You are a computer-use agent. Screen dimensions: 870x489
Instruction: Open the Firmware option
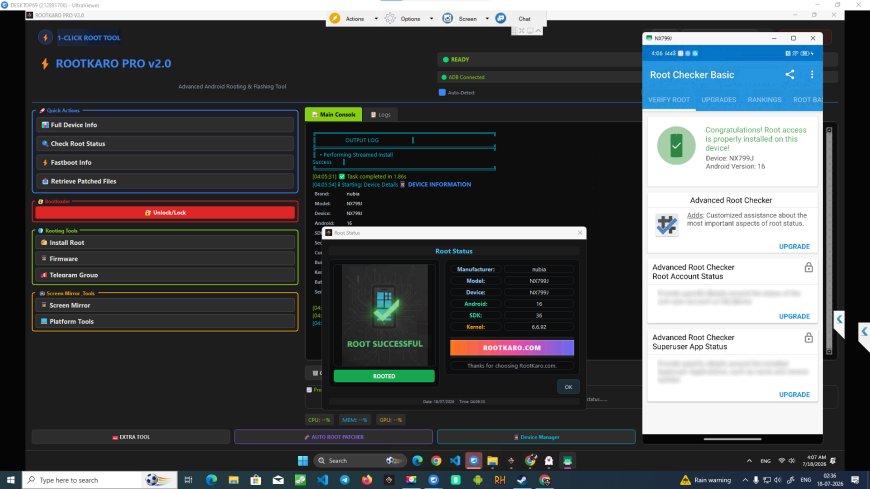pyautogui.click(x=165, y=259)
